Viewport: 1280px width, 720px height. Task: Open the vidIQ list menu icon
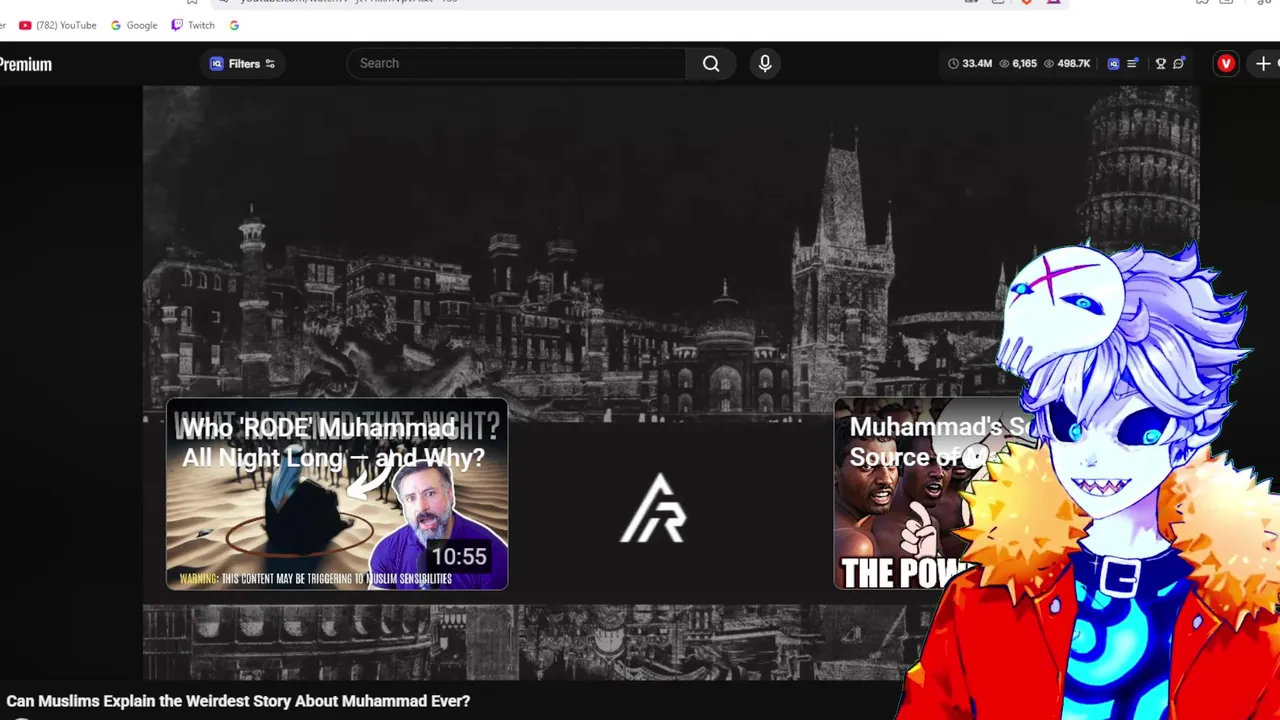click(1132, 63)
